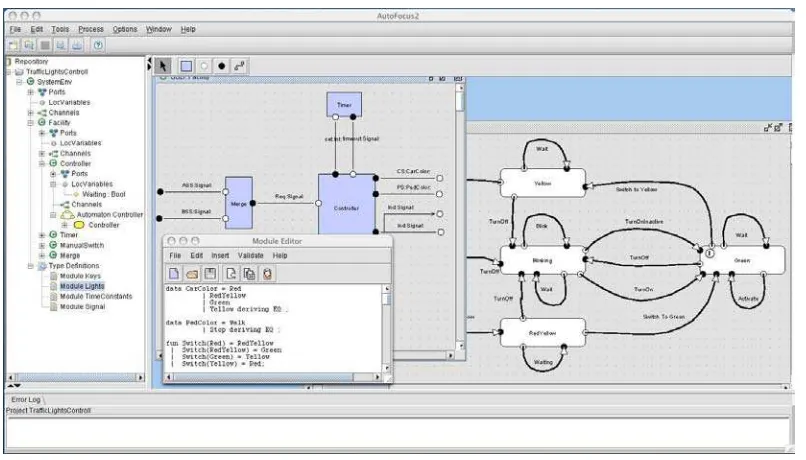Click the Module Editor scroll-down arrow
806x460 pixels.
(387, 368)
